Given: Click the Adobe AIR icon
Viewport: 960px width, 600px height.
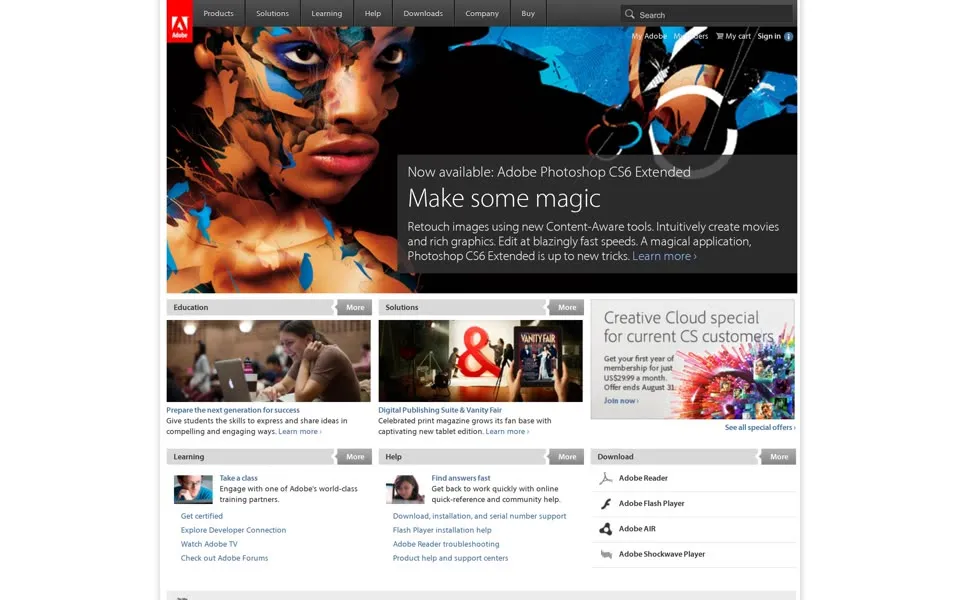Looking at the screenshot, I should (x=606, y=529).
